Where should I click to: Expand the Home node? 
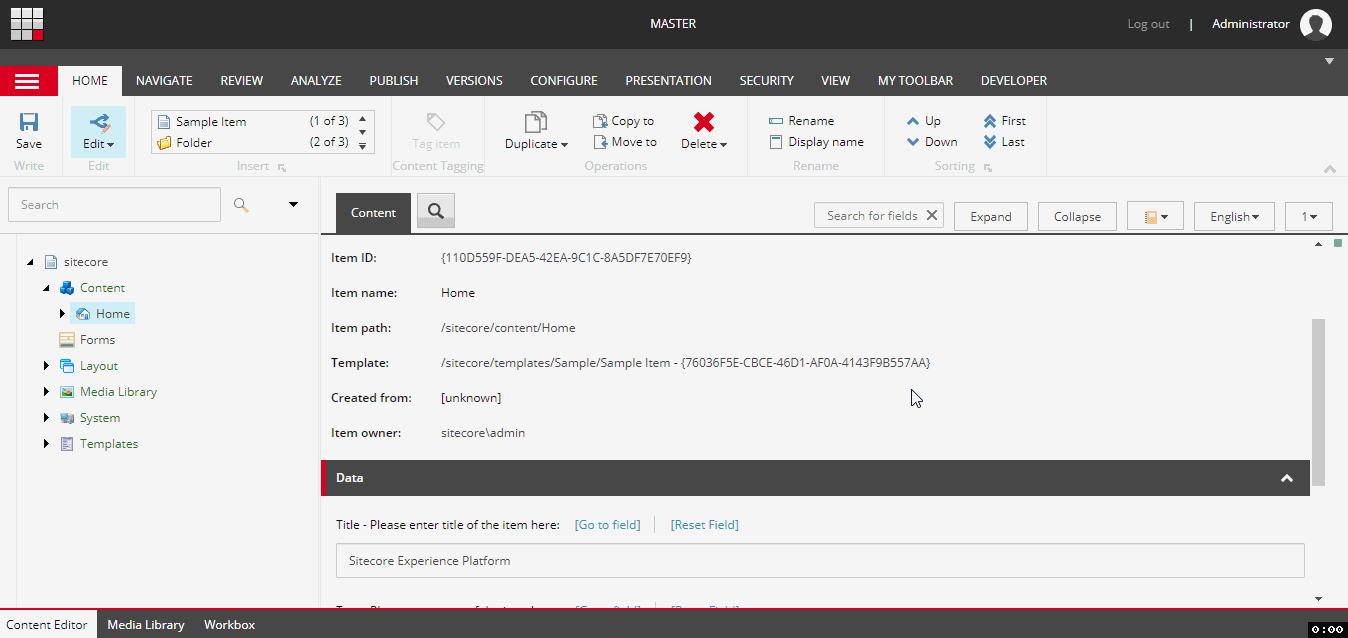pyautogui.click(x=62, y=314)
